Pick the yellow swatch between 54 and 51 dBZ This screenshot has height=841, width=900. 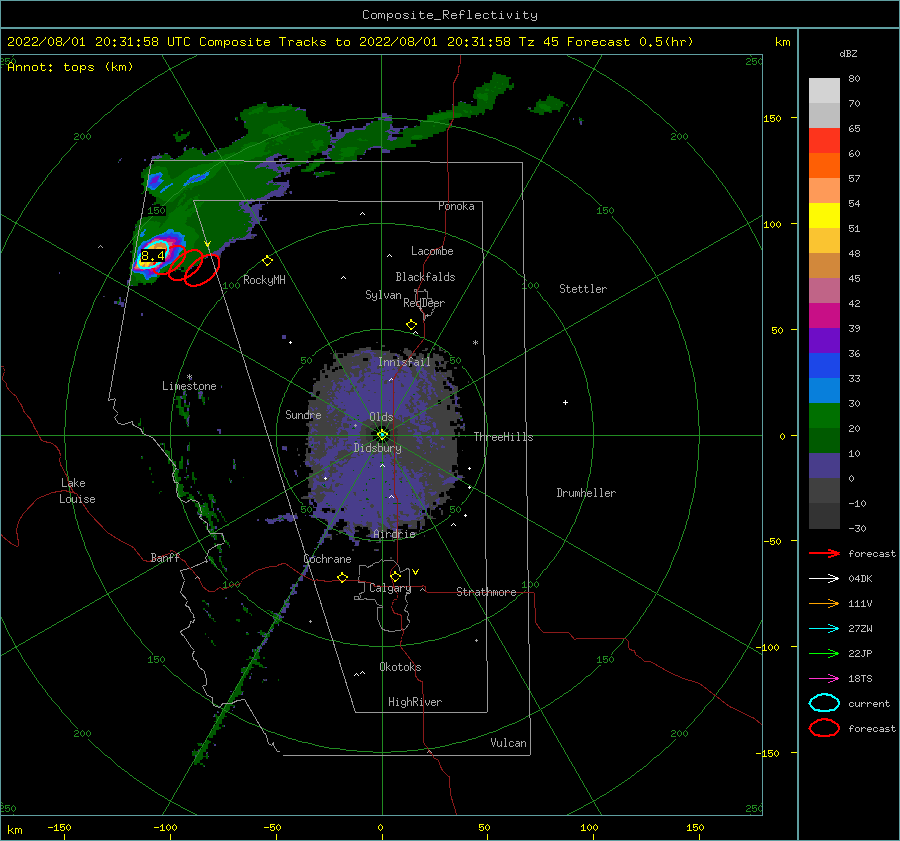coord(824,215)
